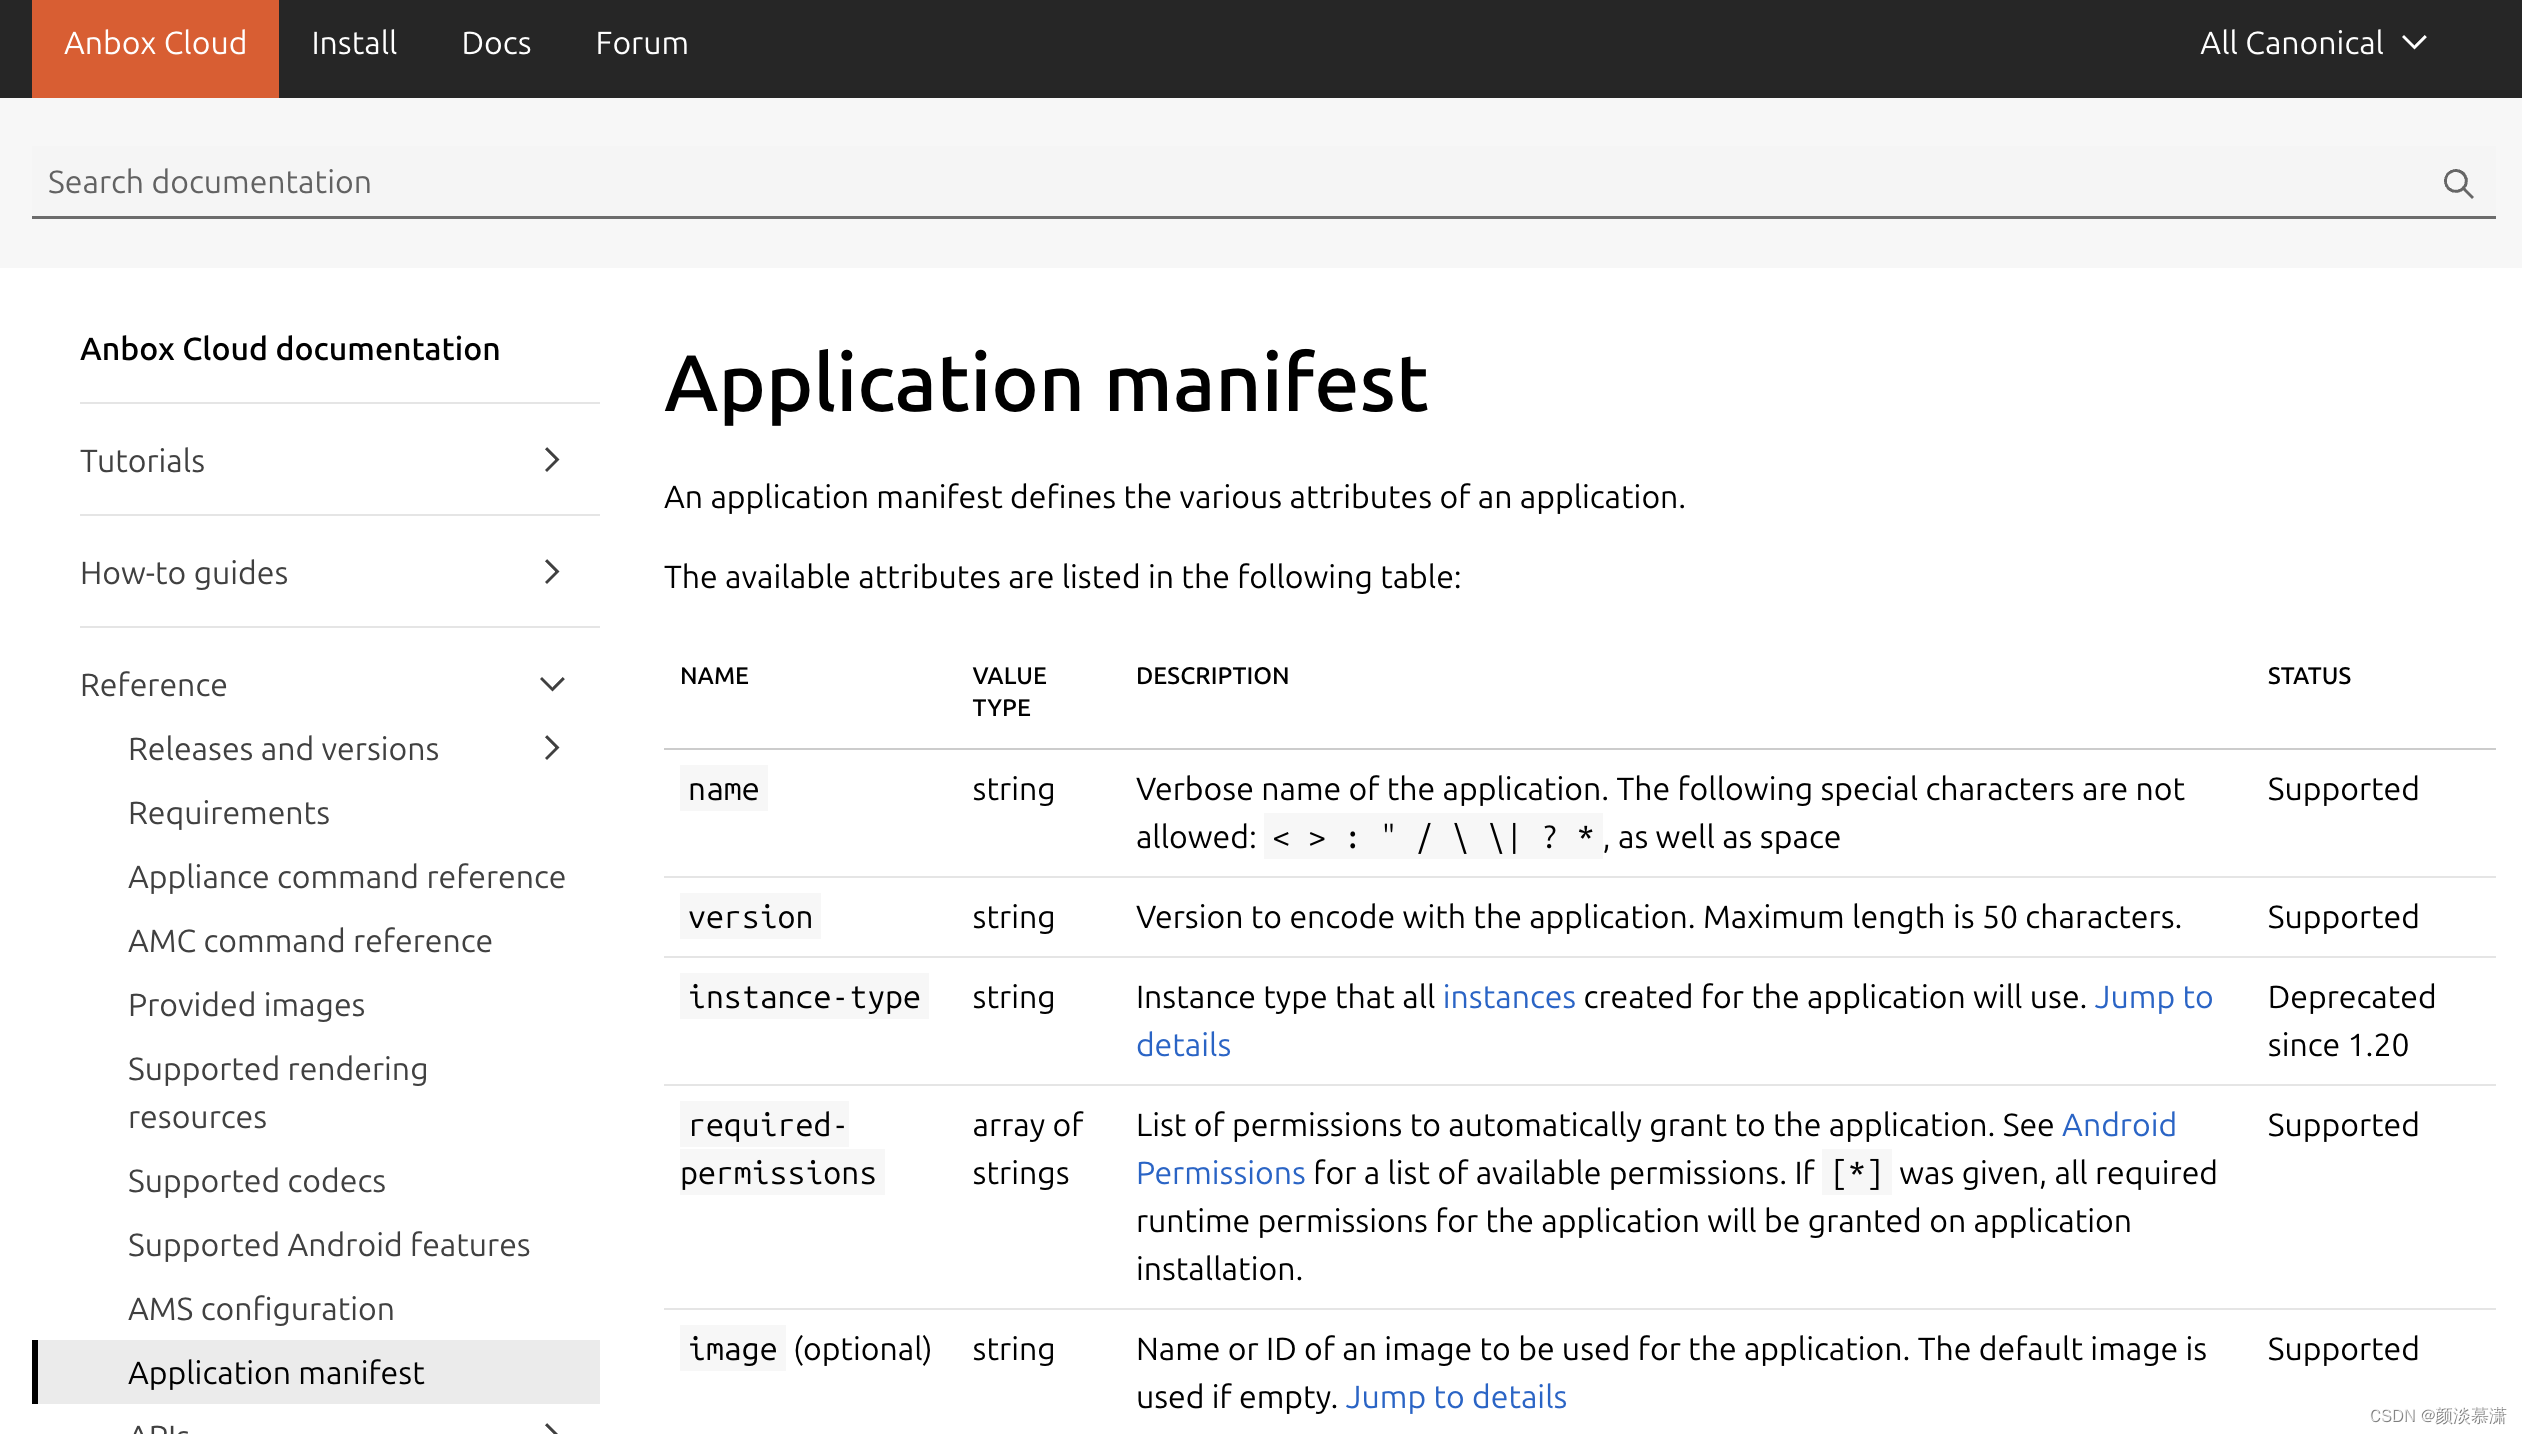The height and width of the screenshot is (1434, 2522).
Task: Click the Releases and versions expand arrow
Action: (553, 748)
